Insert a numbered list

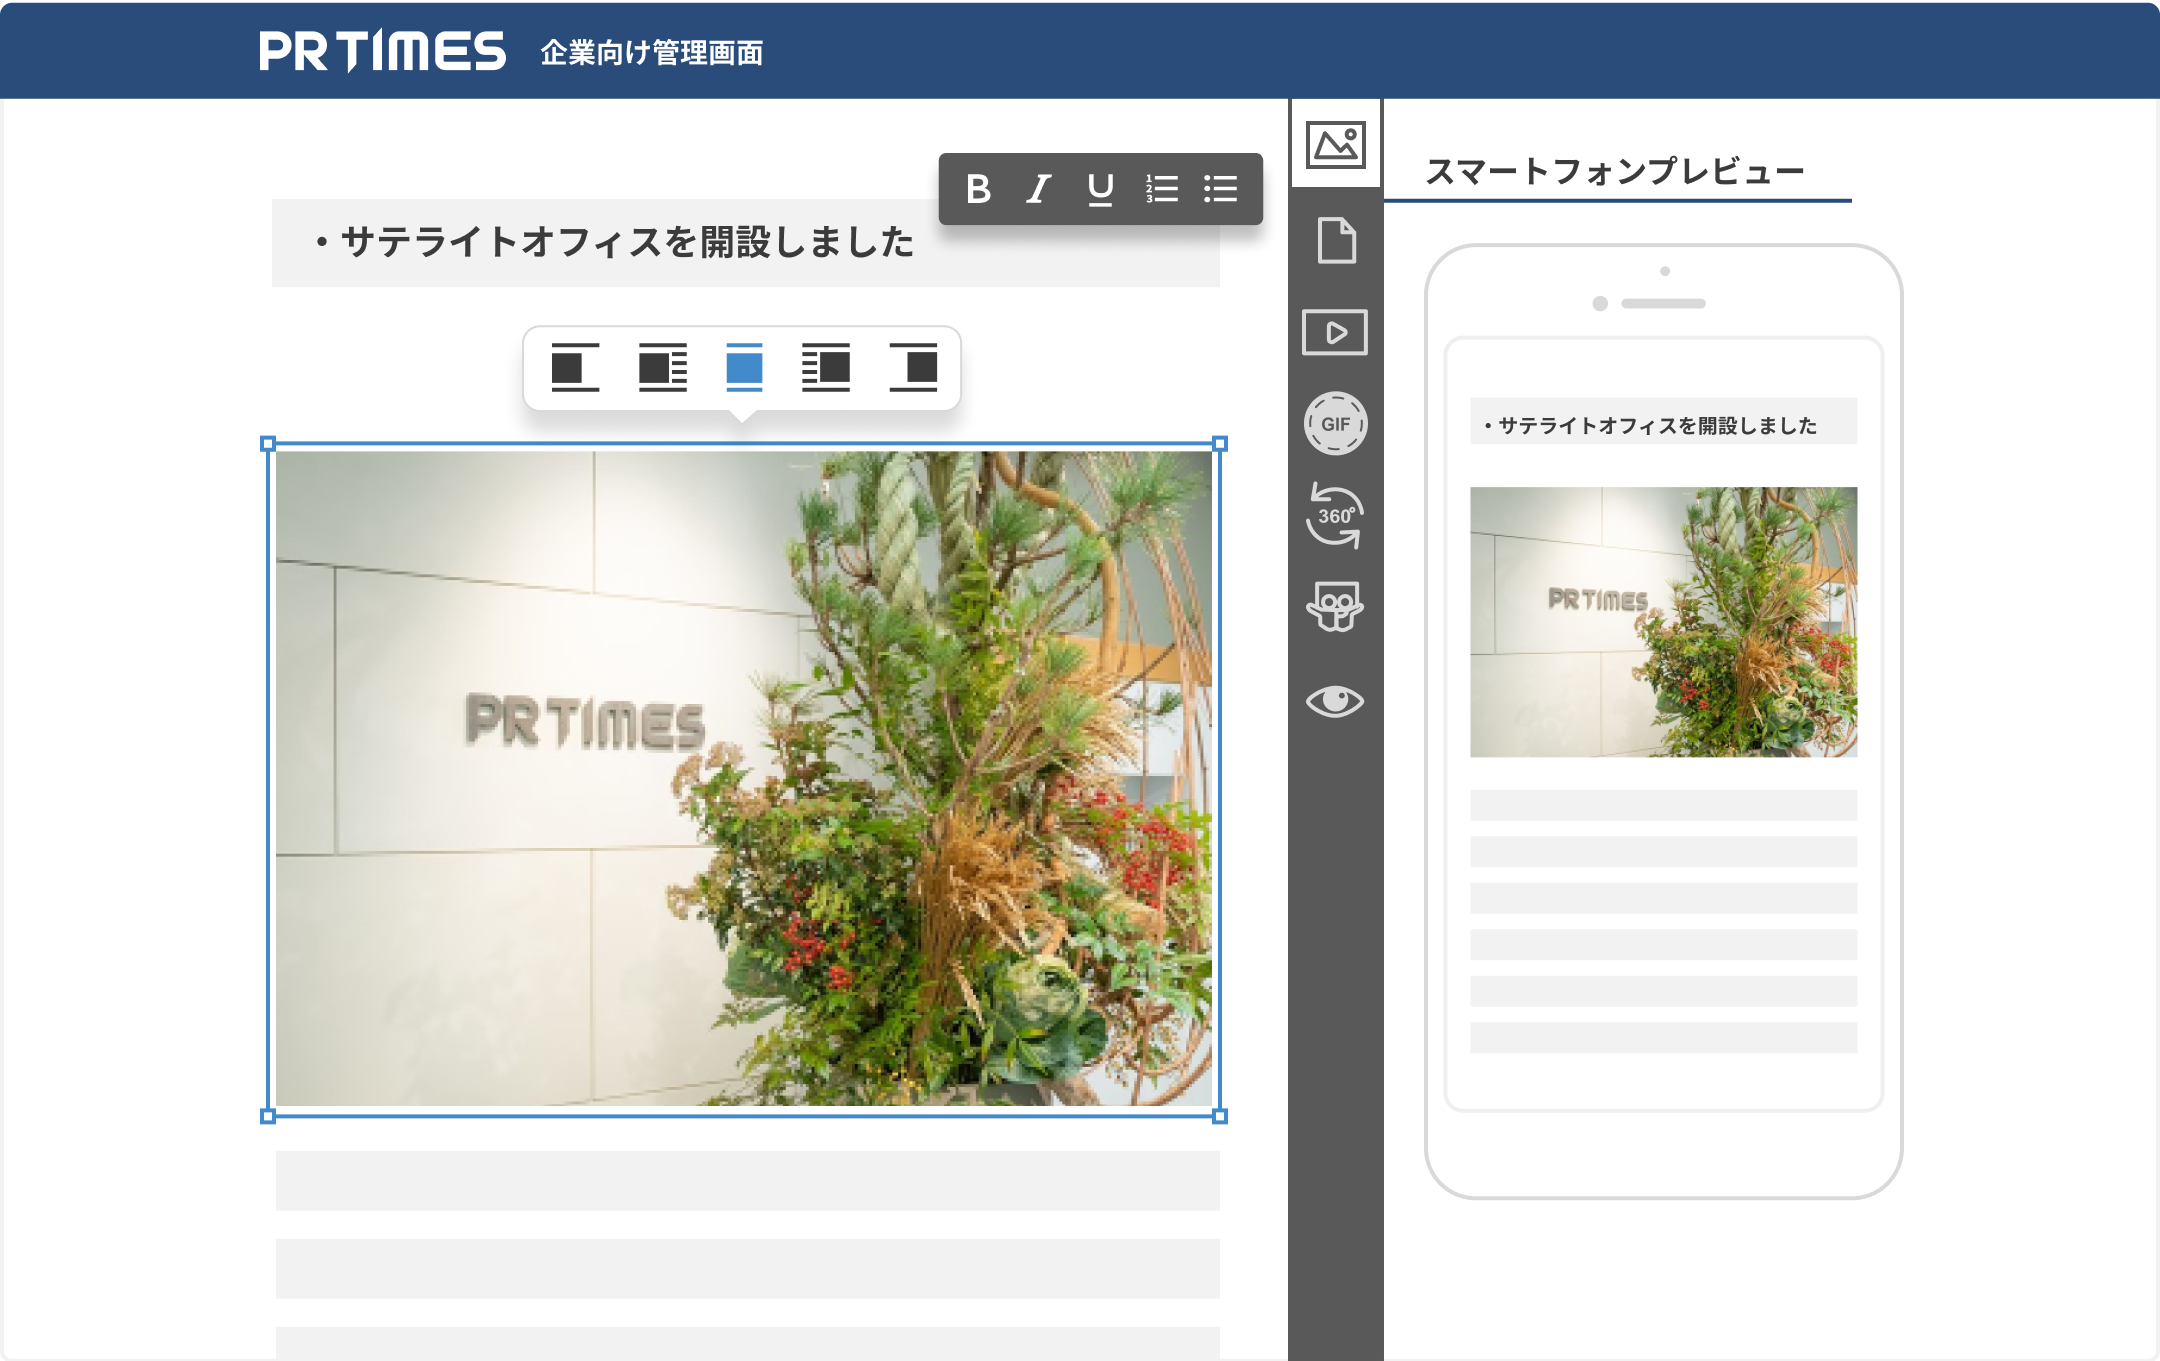1161,189
